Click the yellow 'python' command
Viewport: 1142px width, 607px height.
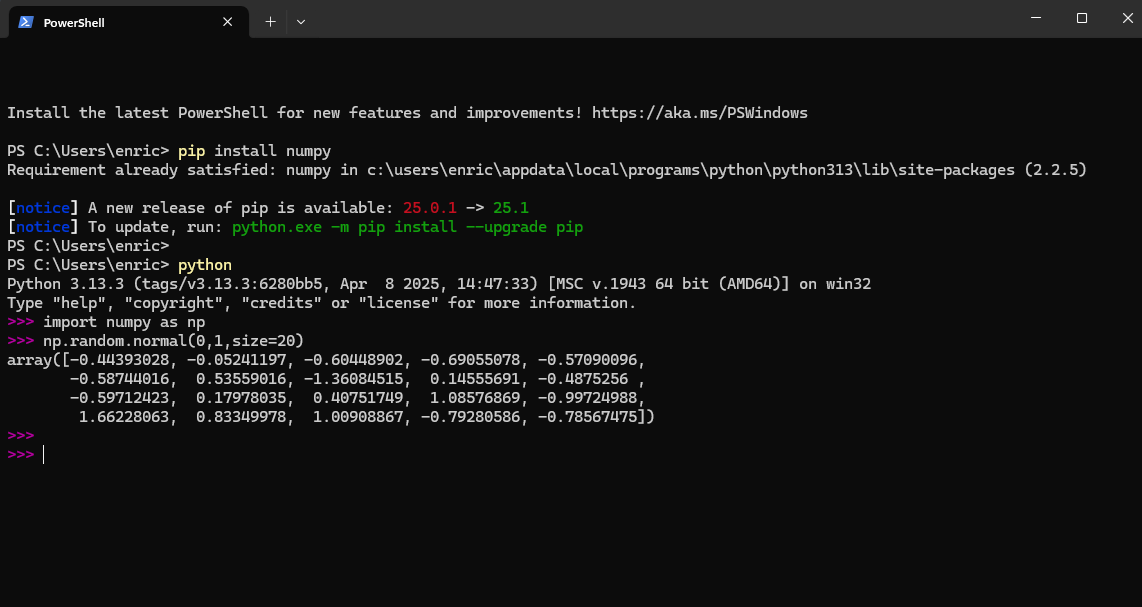pyautogui.click(x=205, y=265)
